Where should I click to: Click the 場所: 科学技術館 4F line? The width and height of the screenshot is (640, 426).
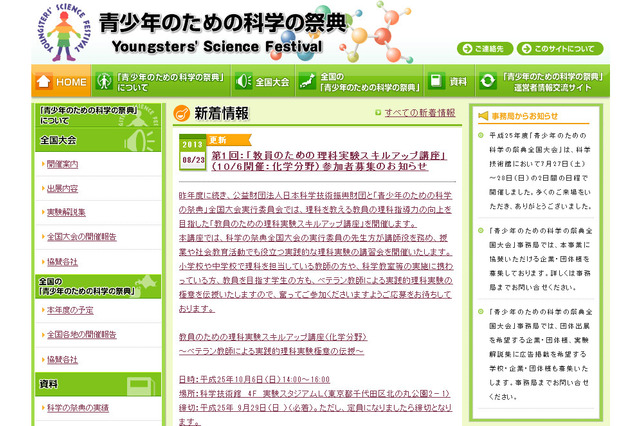coord(314,393)
